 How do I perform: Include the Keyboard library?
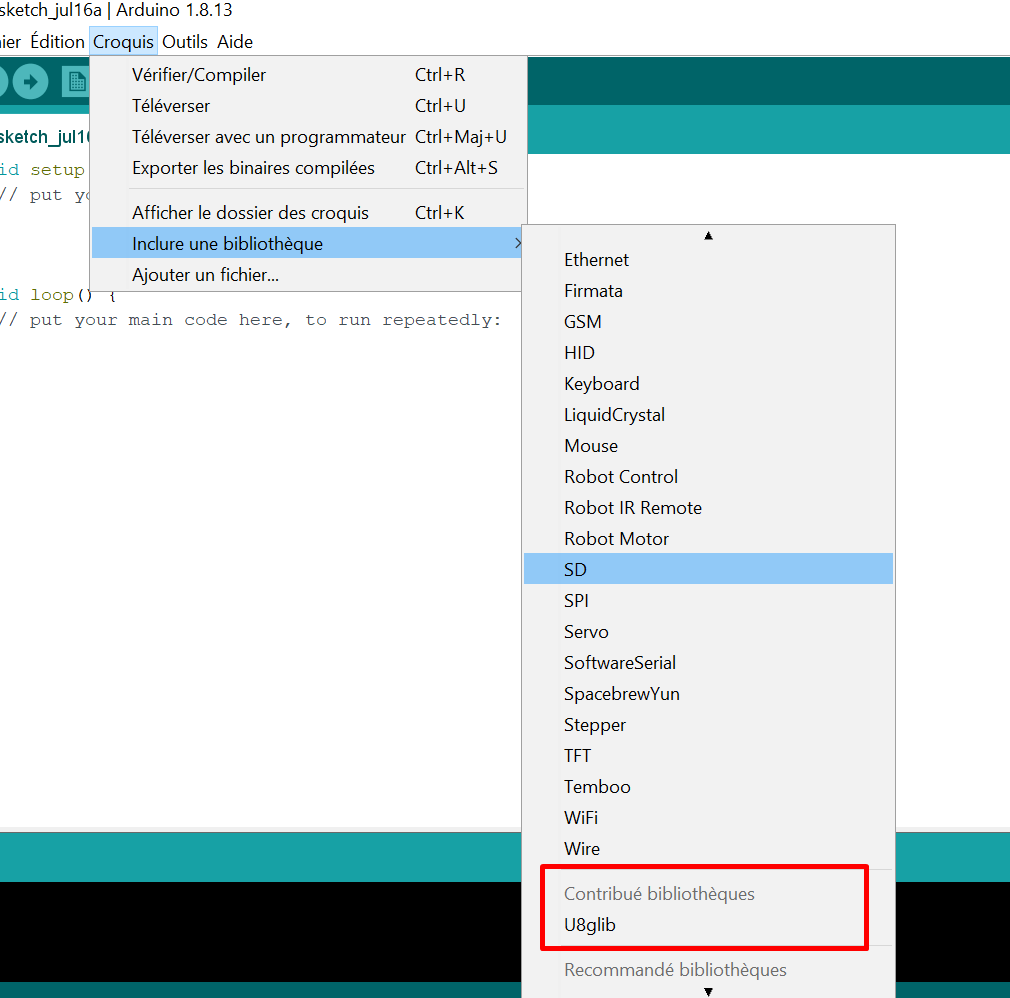point(709,383)
